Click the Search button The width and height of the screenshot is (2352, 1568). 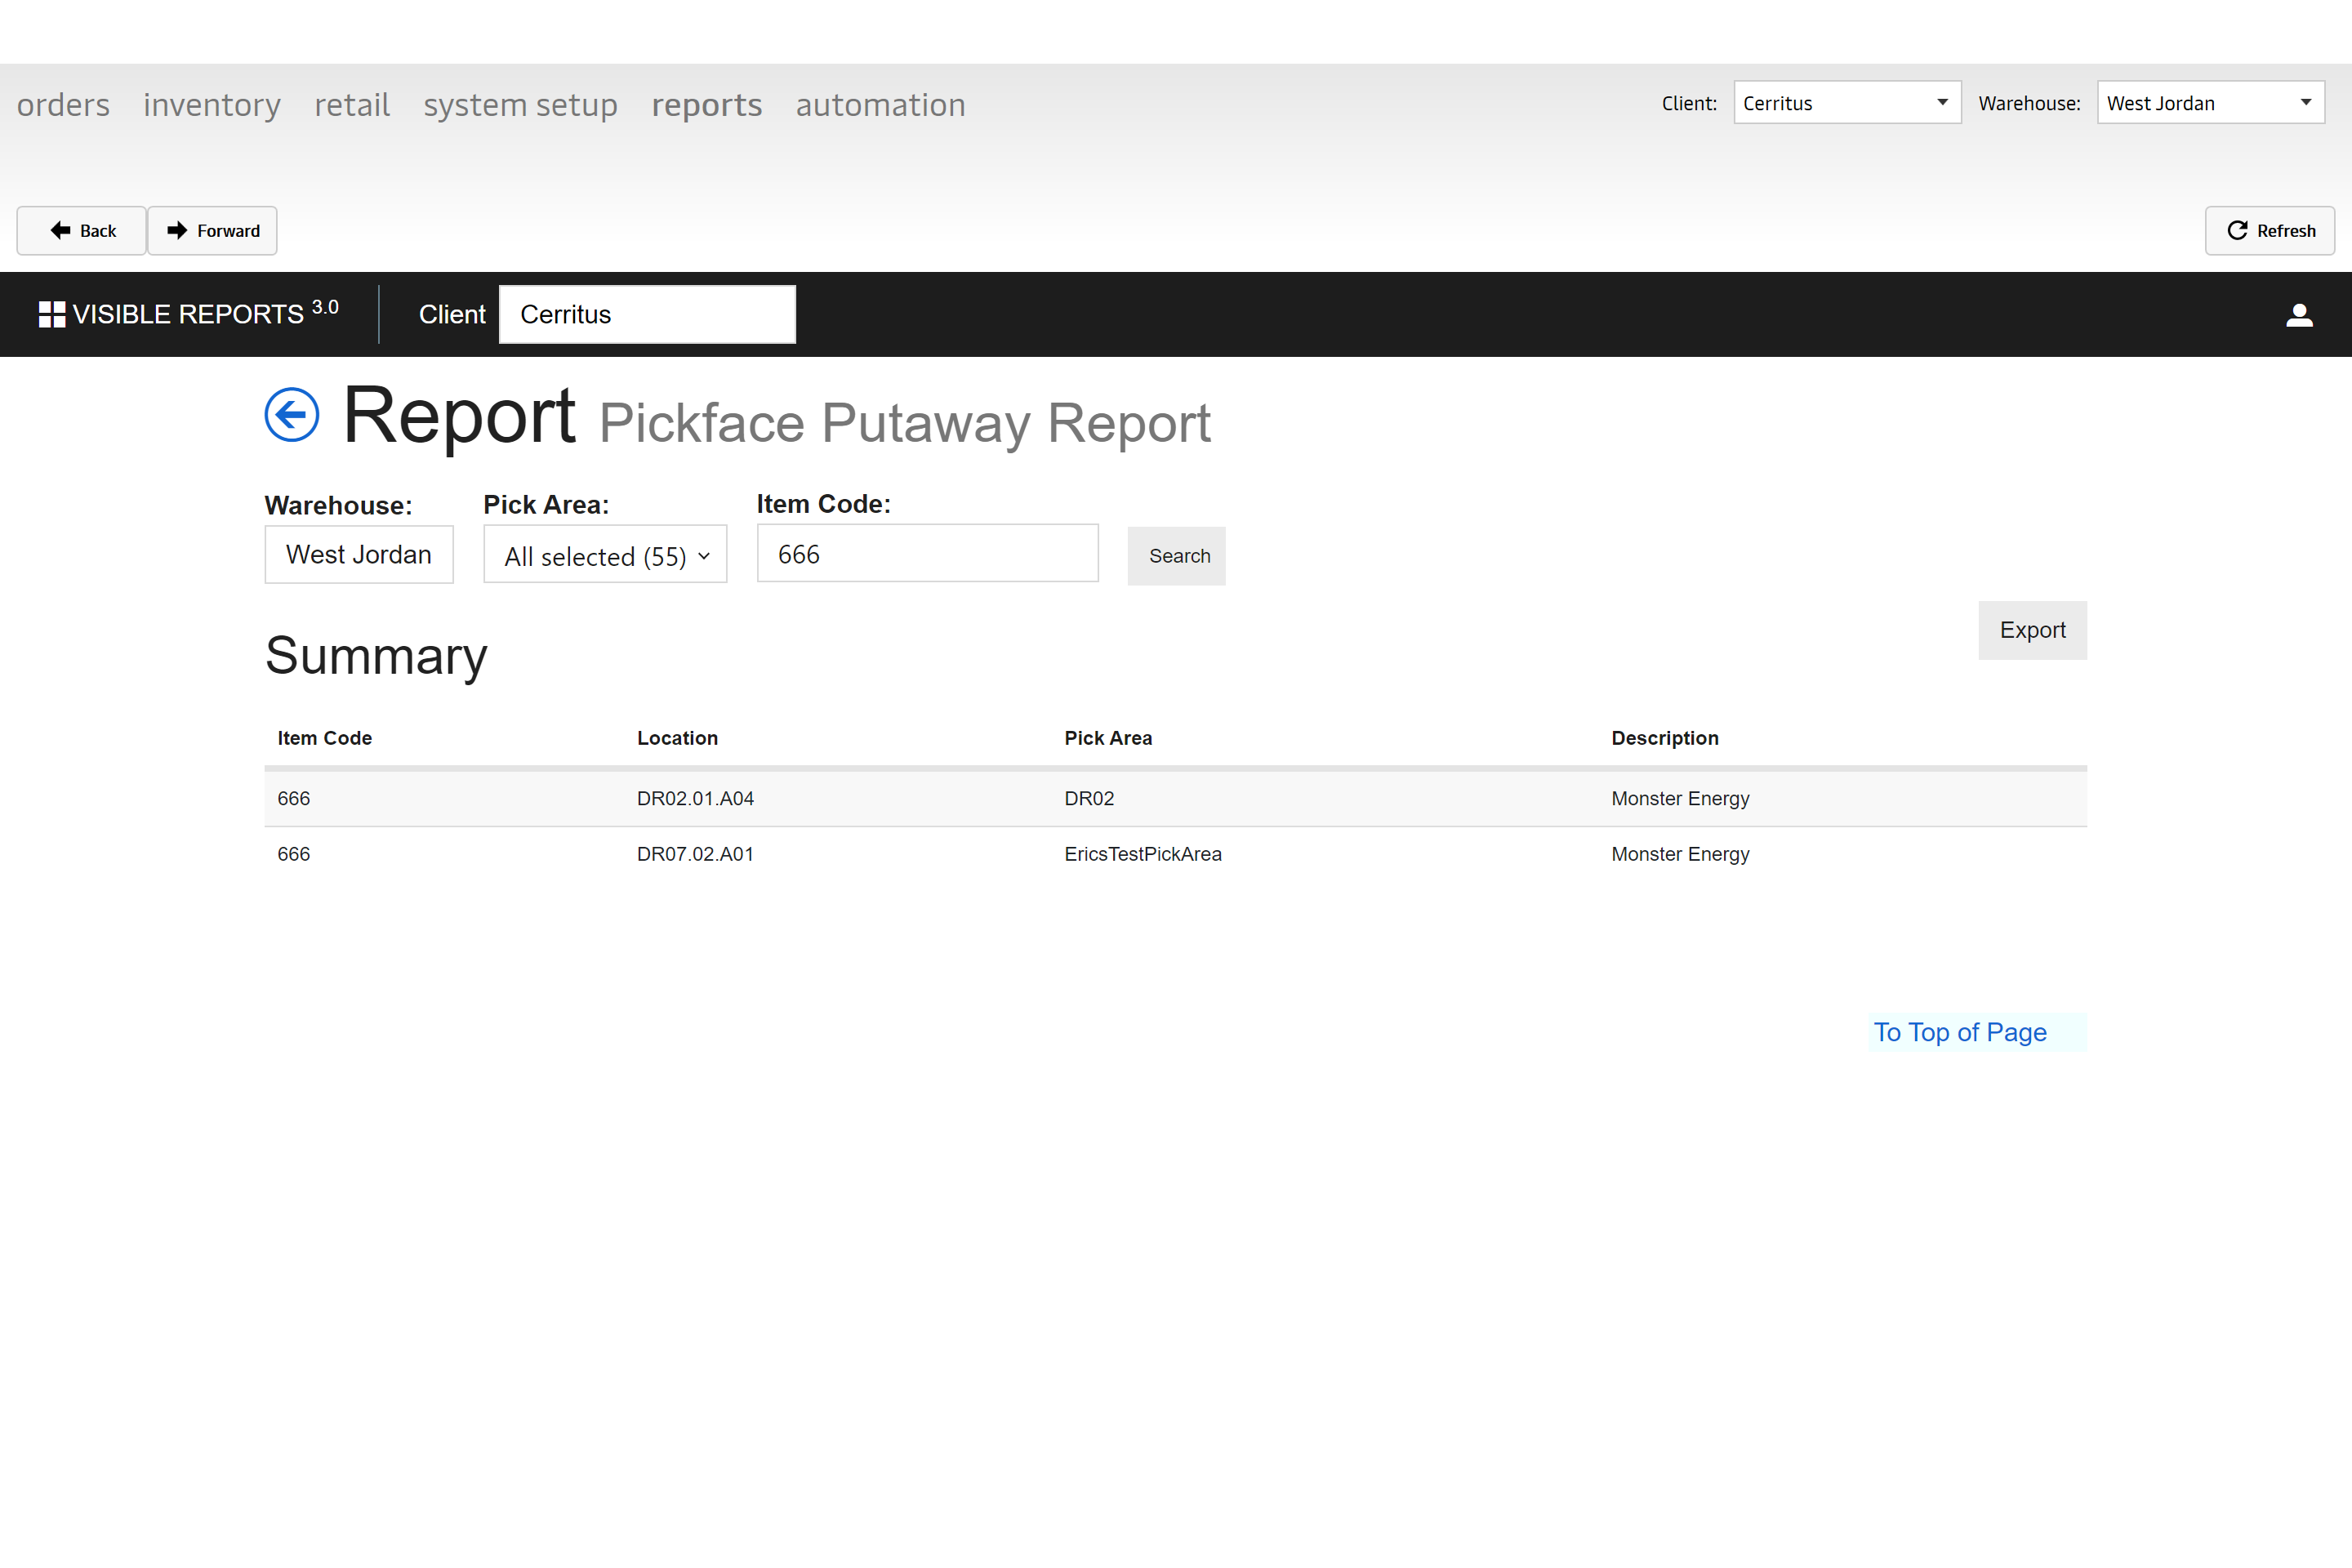point(1177,556)
